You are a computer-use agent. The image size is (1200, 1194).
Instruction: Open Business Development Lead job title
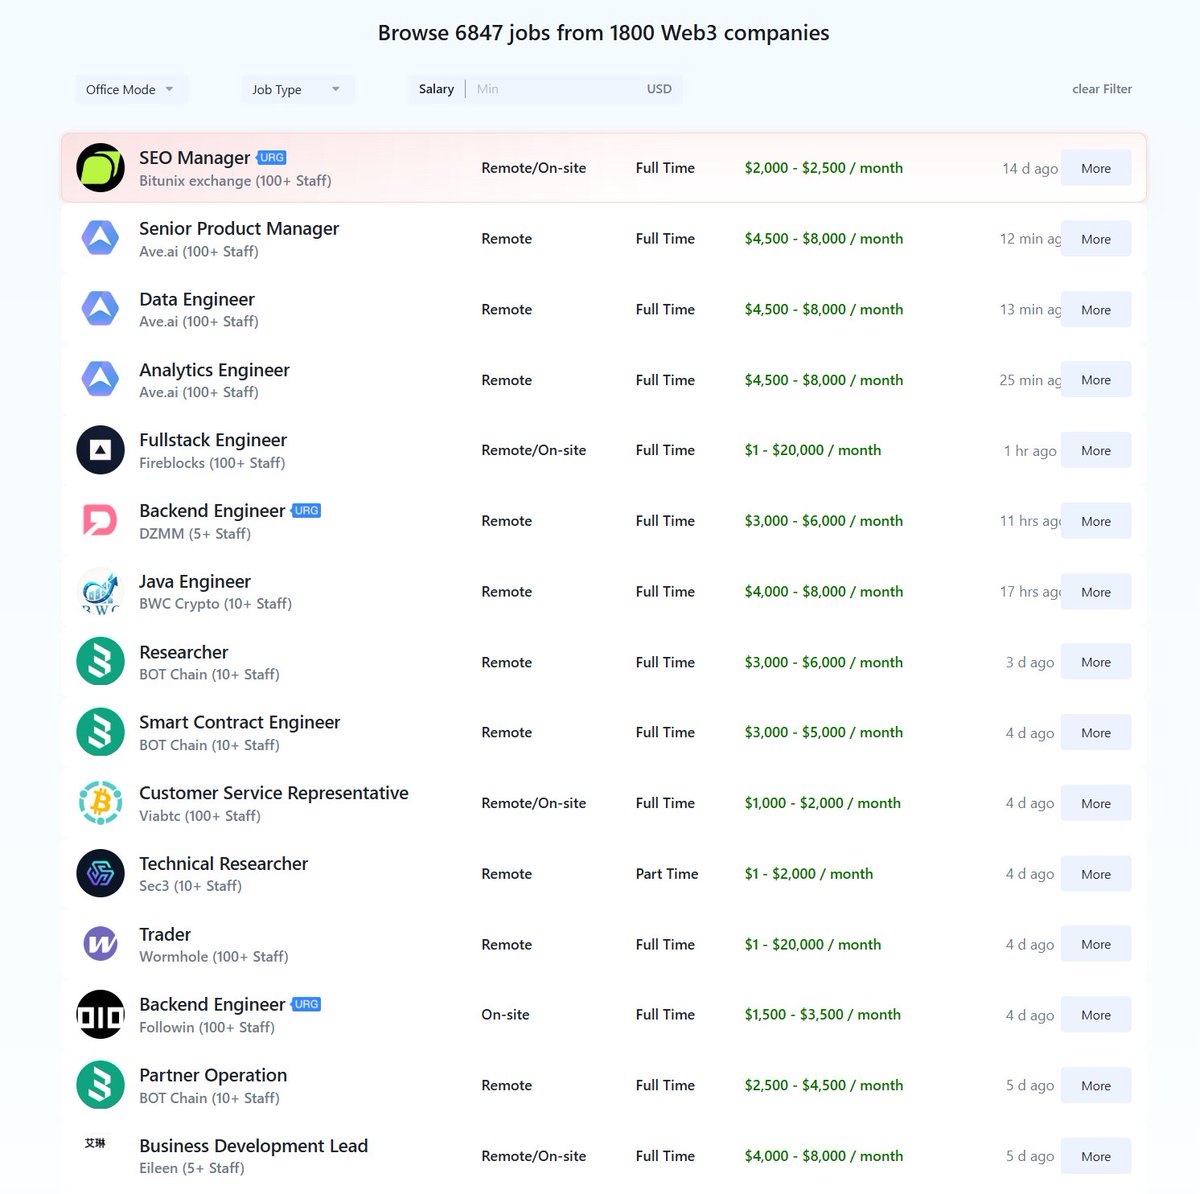click(254, 1146)
